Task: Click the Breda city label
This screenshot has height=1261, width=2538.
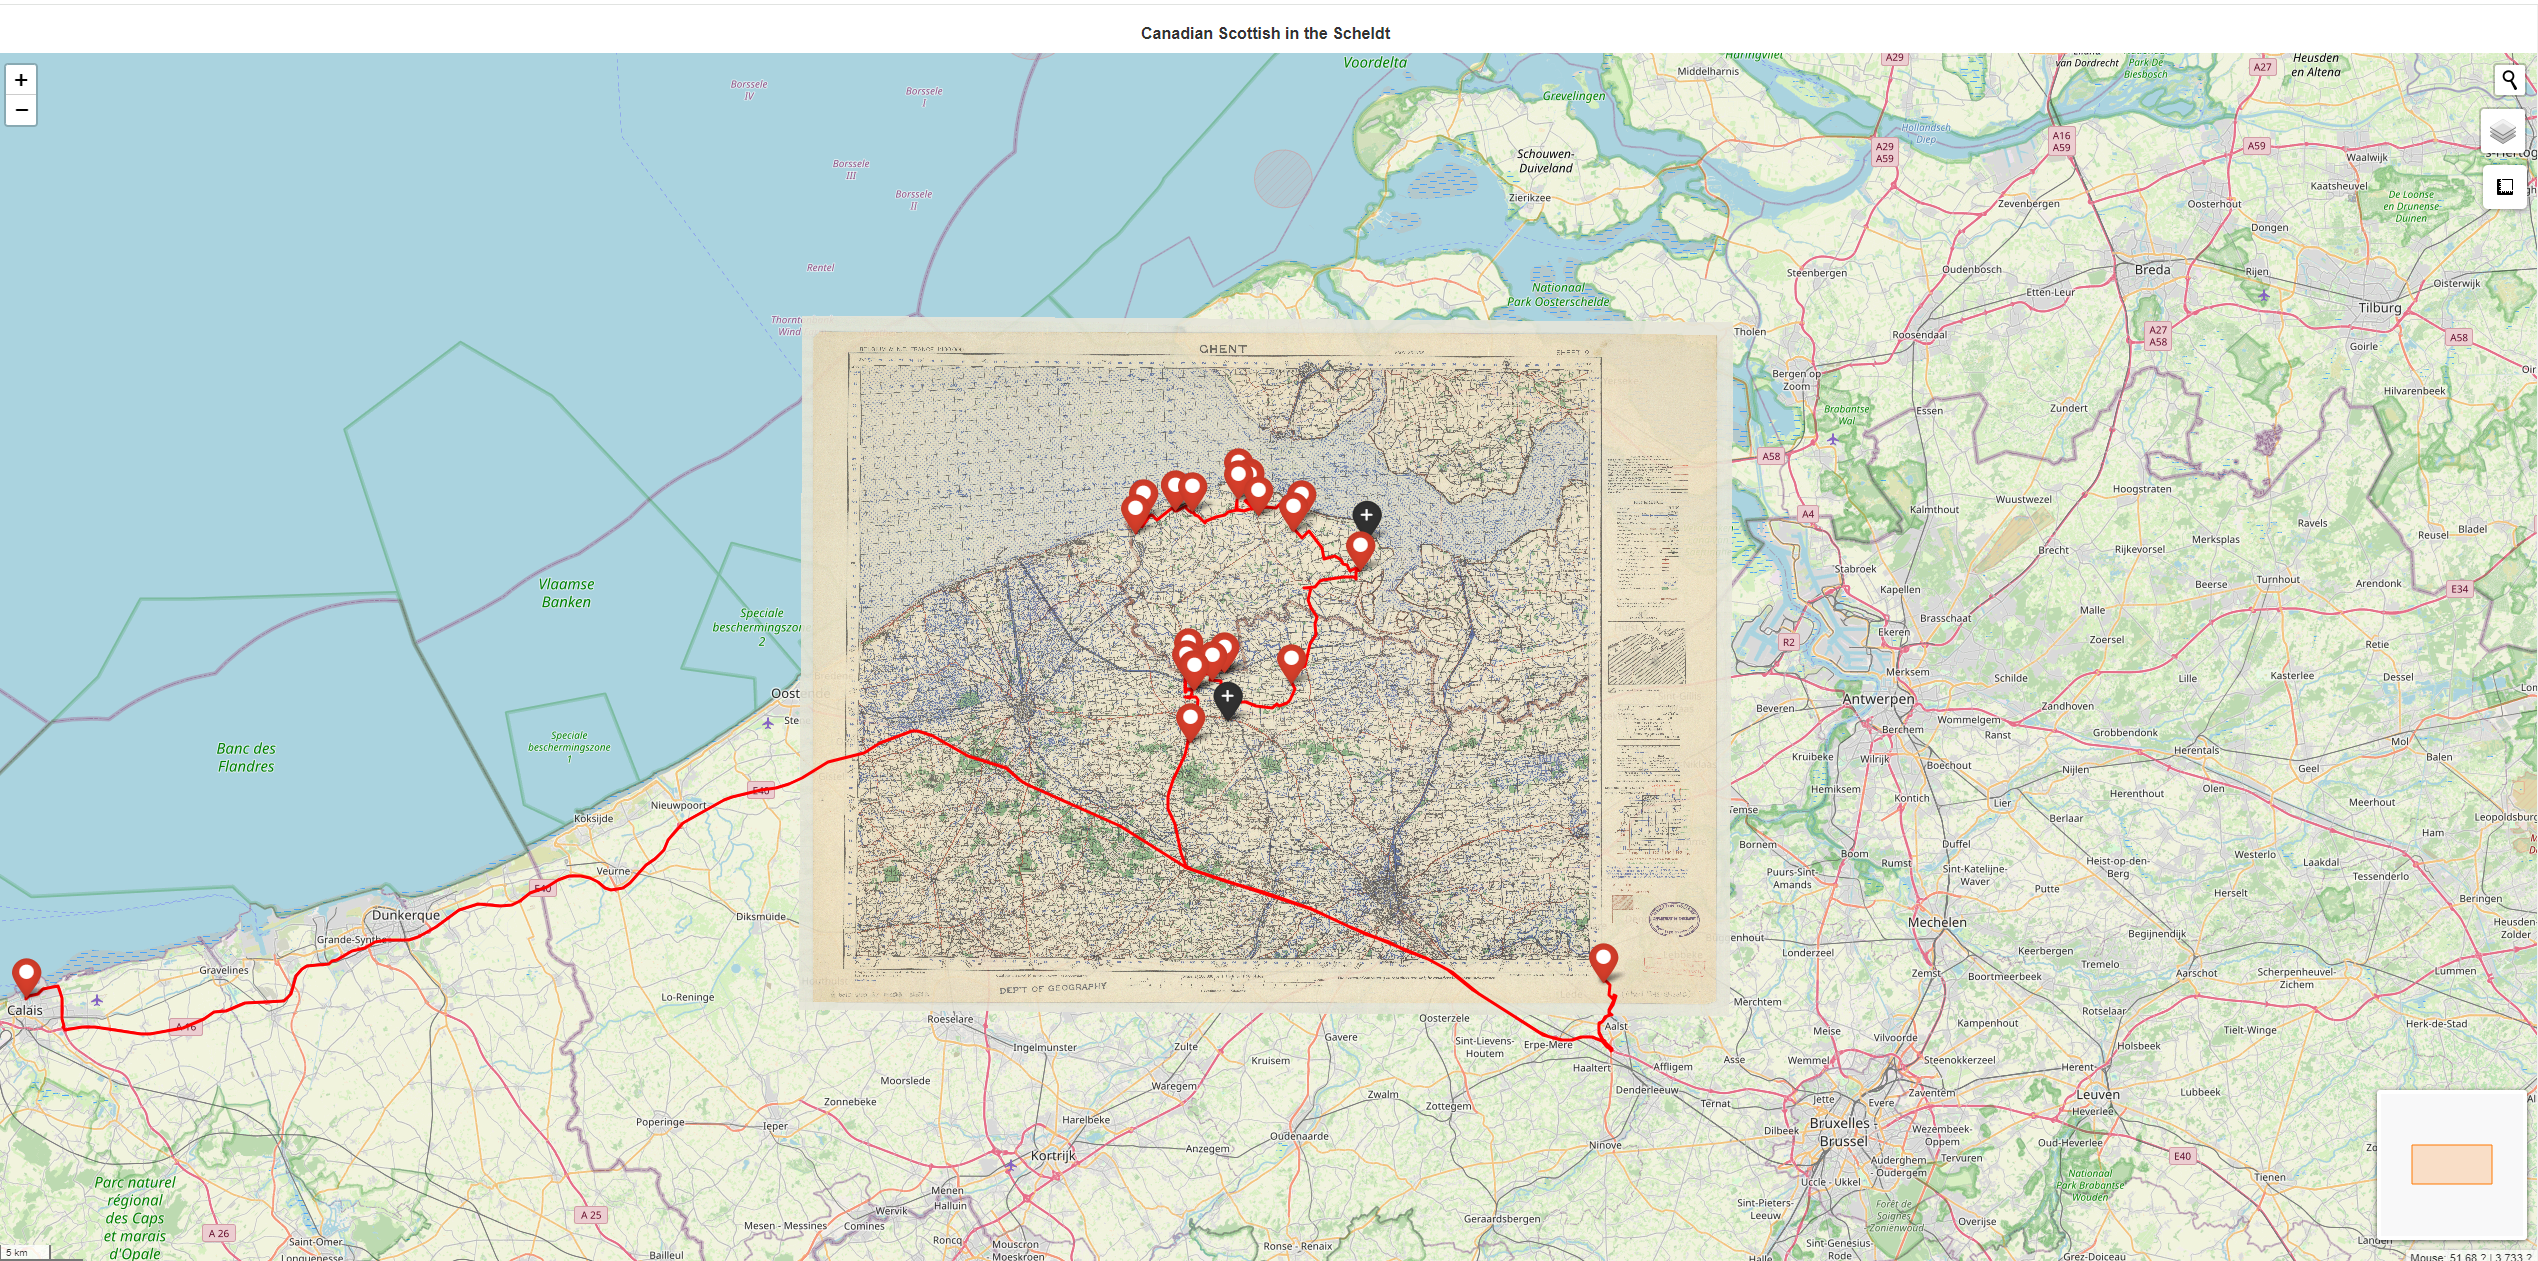Action: (2152, 270)
